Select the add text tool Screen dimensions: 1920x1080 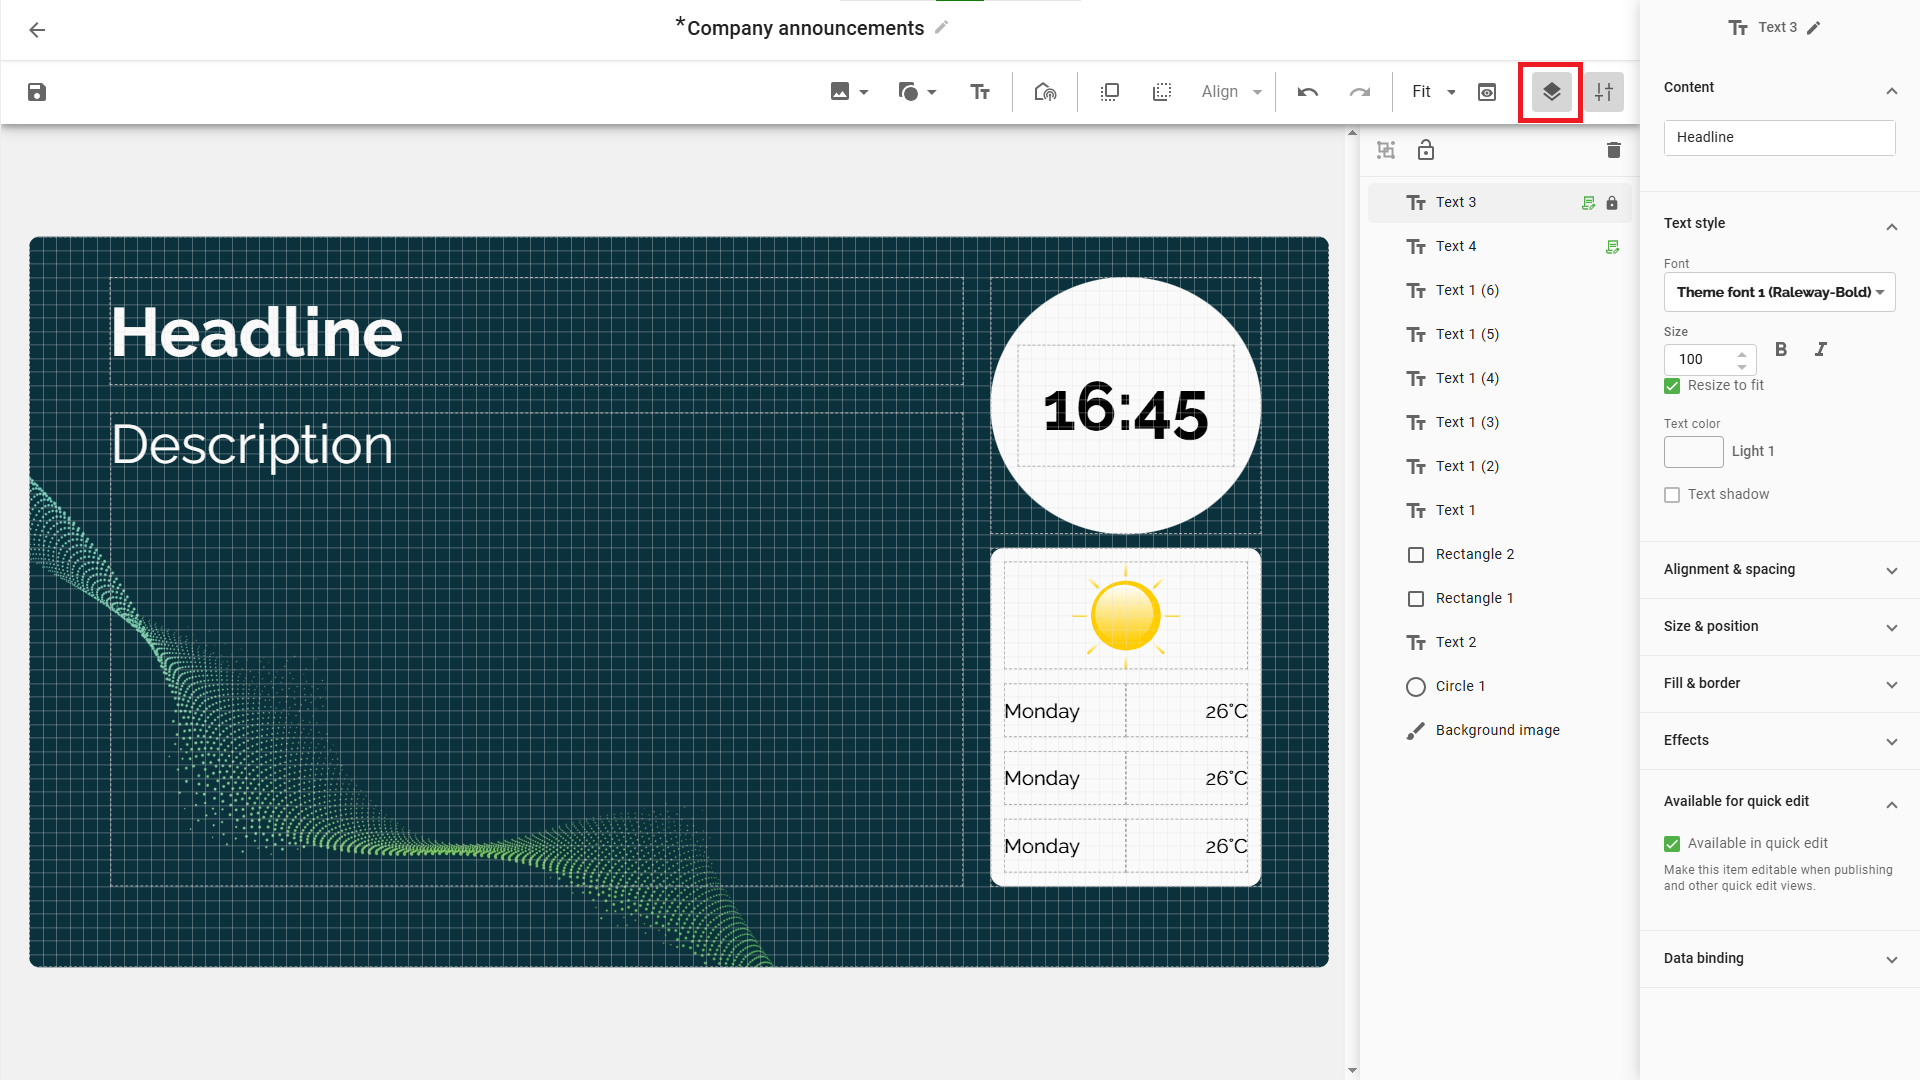click(980, 92)
